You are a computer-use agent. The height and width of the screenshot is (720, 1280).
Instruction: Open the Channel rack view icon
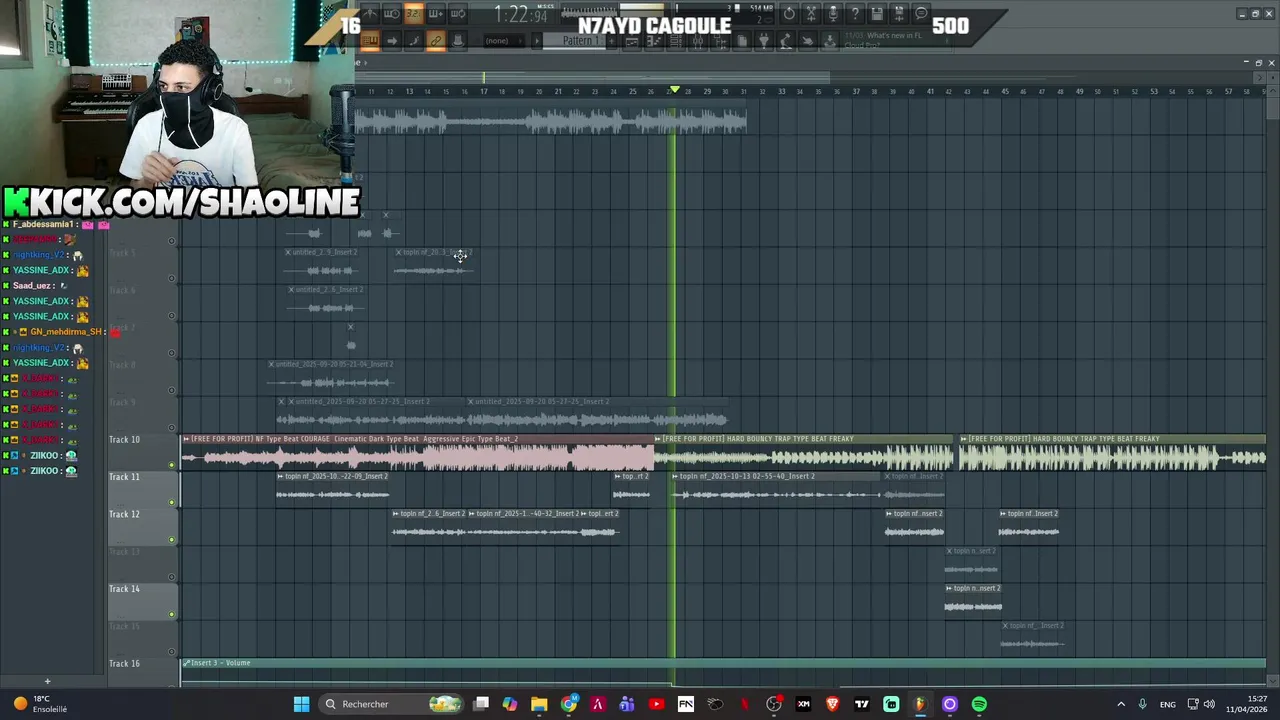[675, 41]
